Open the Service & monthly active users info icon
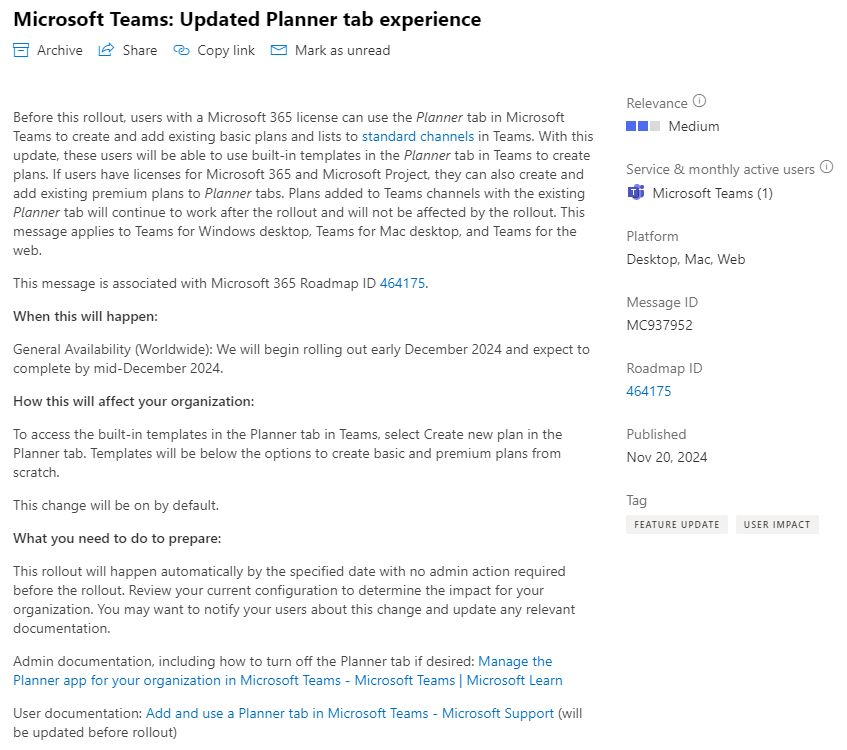The height and width of the screenshot is (750, 847). tap(826, 167)
